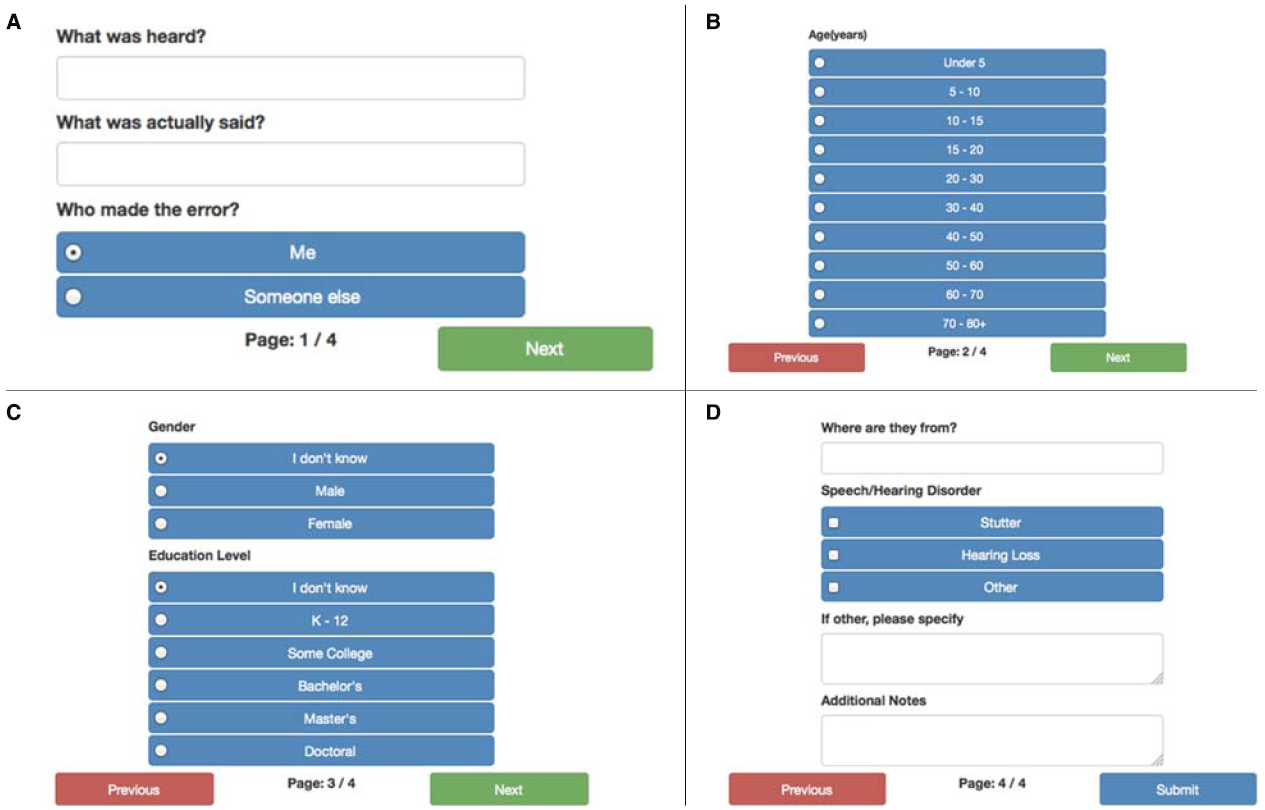1265x810 pixels.
Task: Click Next on page 1
Action: pyautogui.click(x=545, y=348)
